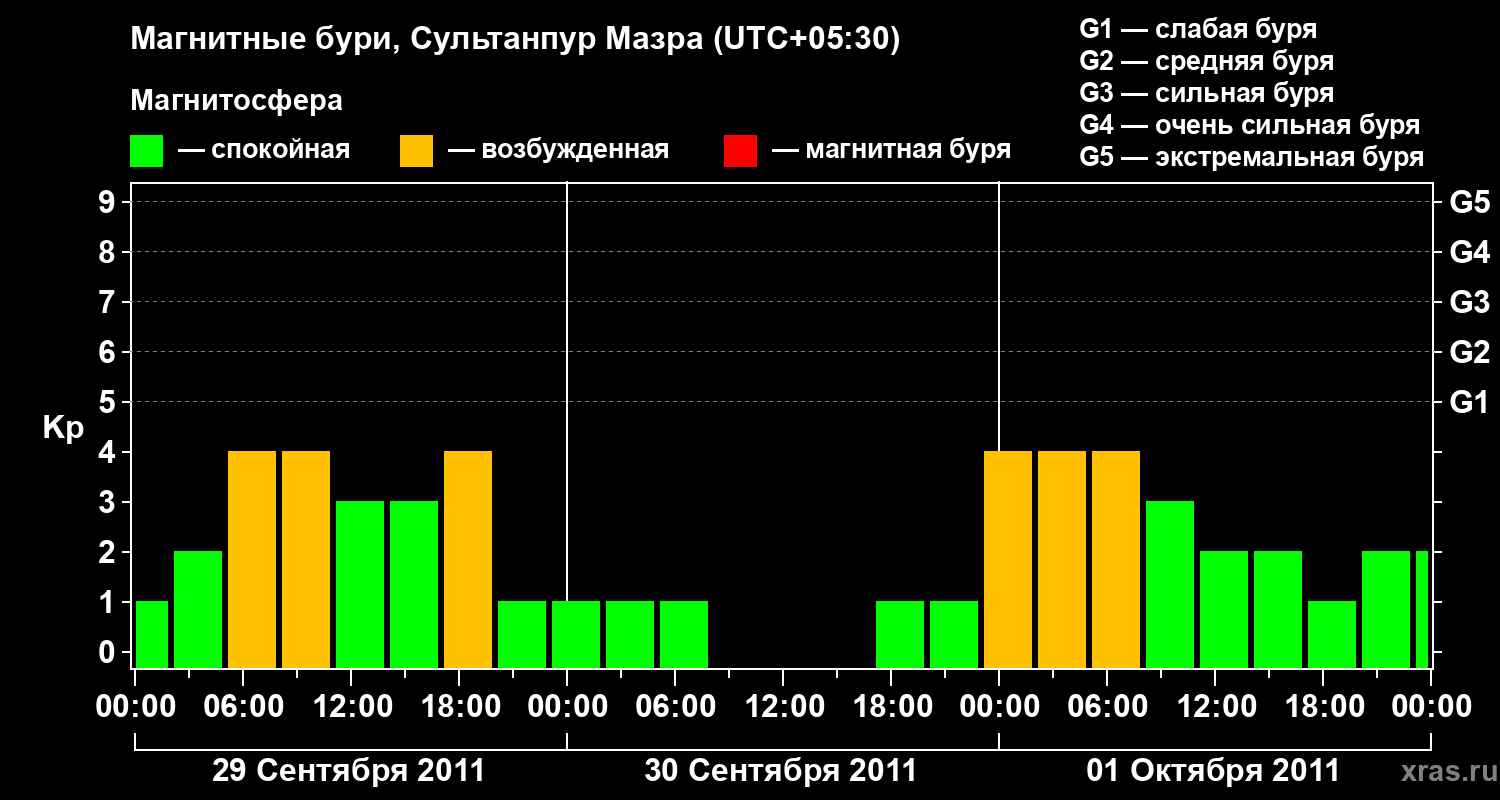Click the green Kp 3 bar at 12:00 on 29 Сентября

(x=360, y=585)
